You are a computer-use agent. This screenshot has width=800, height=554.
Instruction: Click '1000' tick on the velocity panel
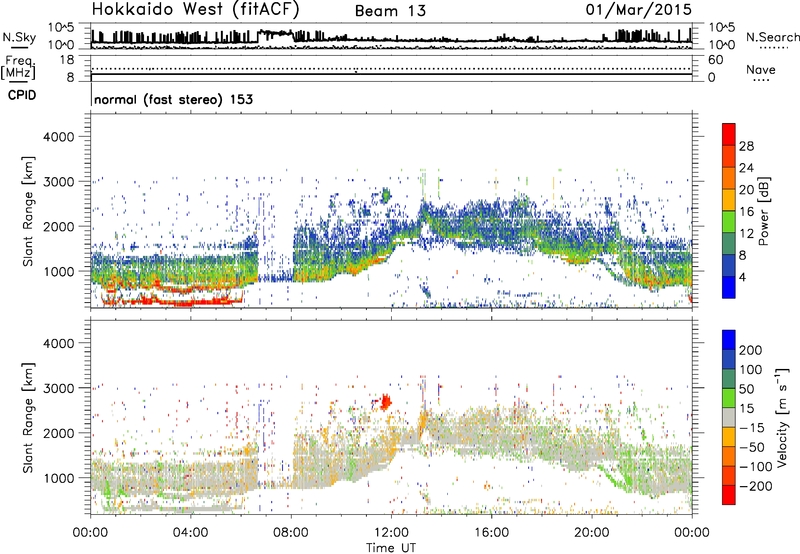pyautogui.click(x=59, y=478)
